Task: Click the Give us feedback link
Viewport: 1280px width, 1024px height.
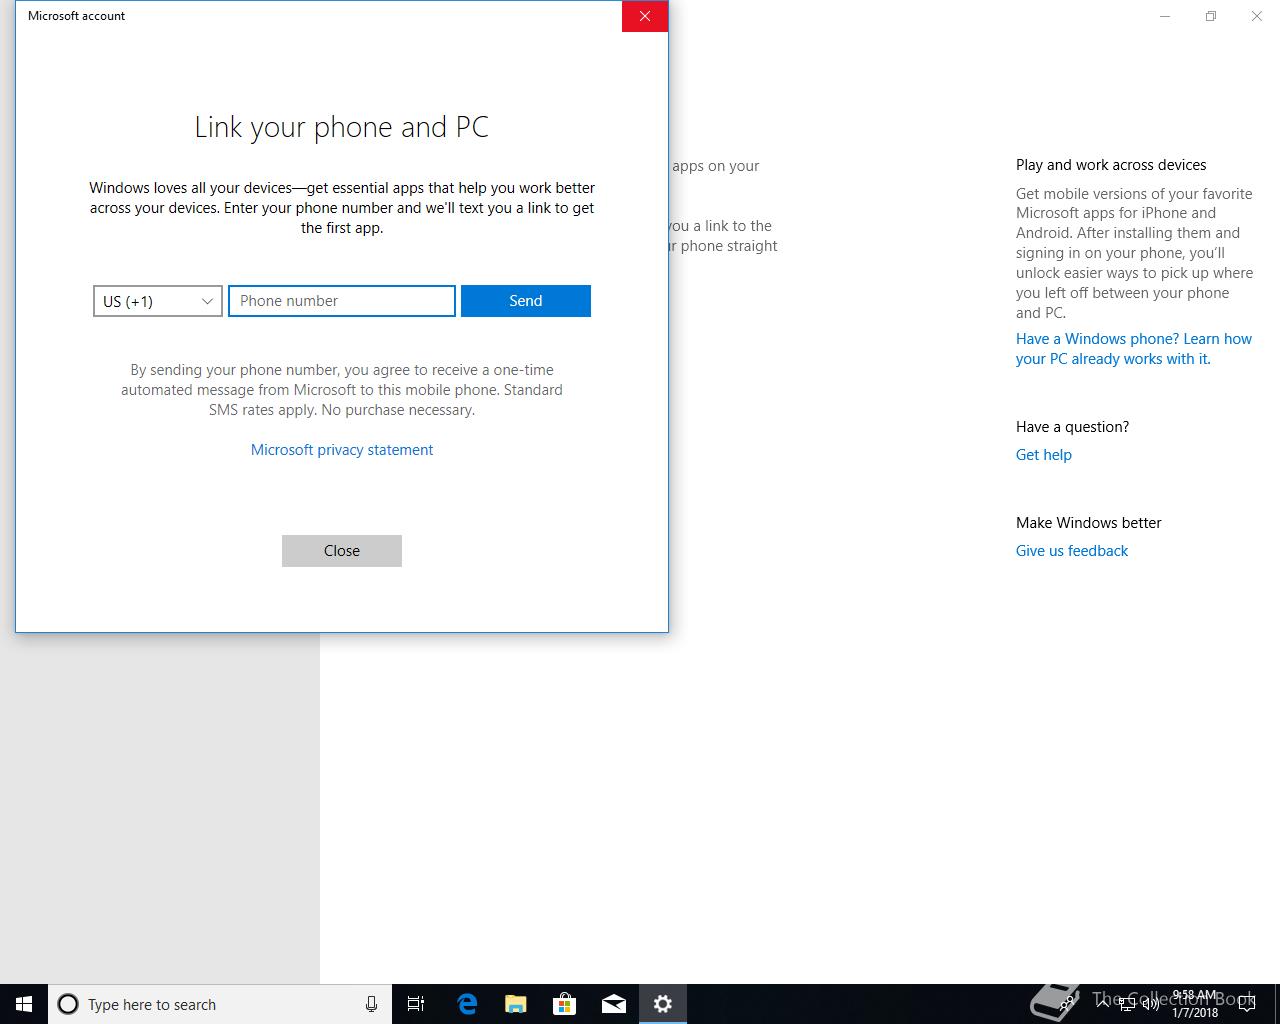Action: pos(1072,551)
